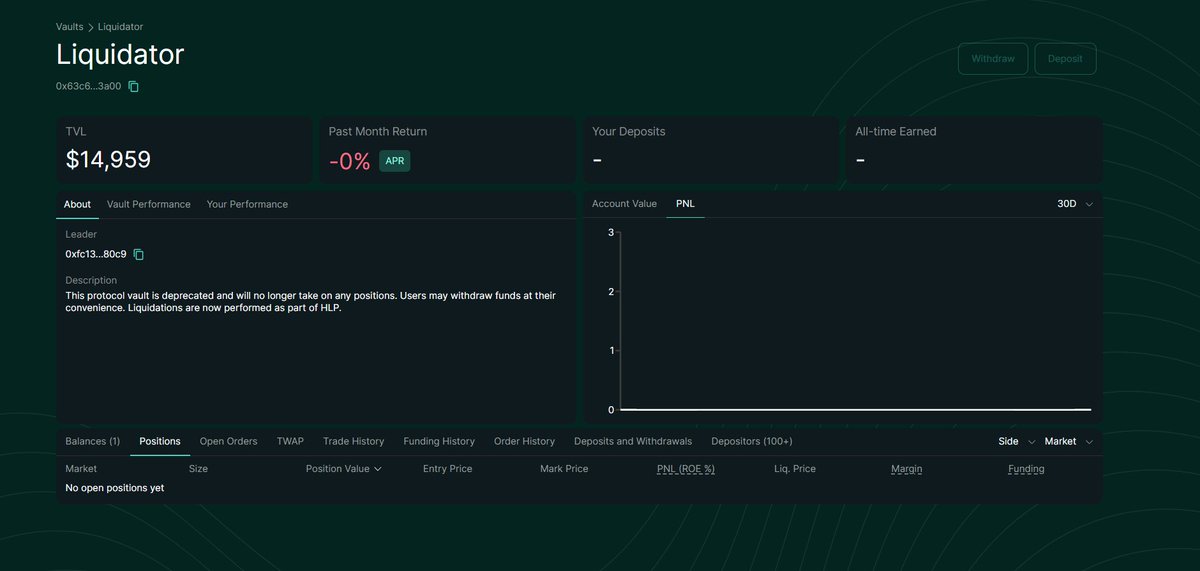Click the vault address 0x63c6...3a00 text
Viewport: 1200px width, 571px height.
88,86
